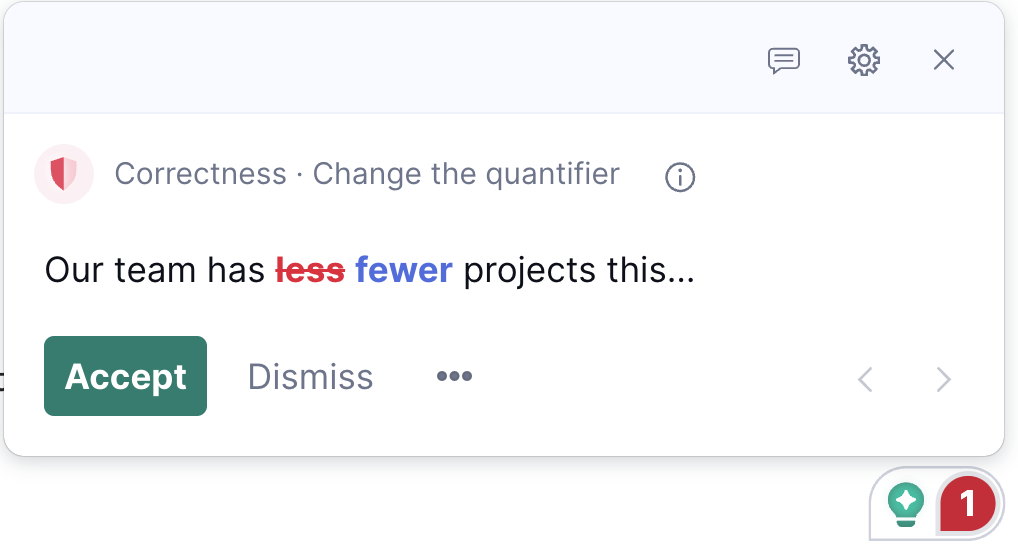Dismiss the suggestion

click(310, 377)
